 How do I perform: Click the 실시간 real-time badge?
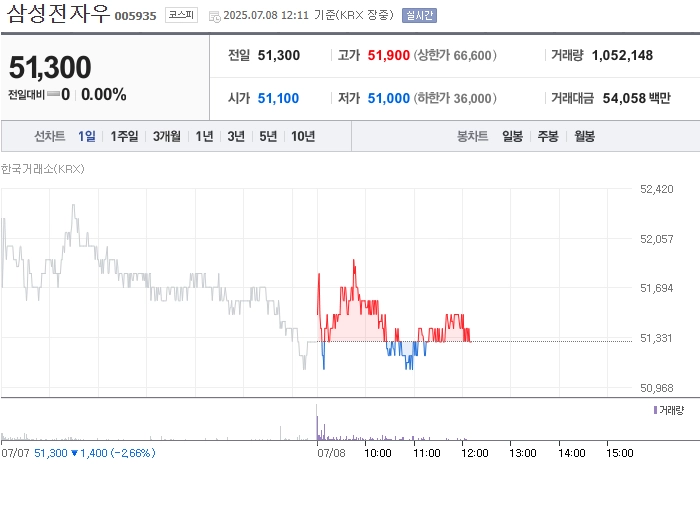click(419, 15)
